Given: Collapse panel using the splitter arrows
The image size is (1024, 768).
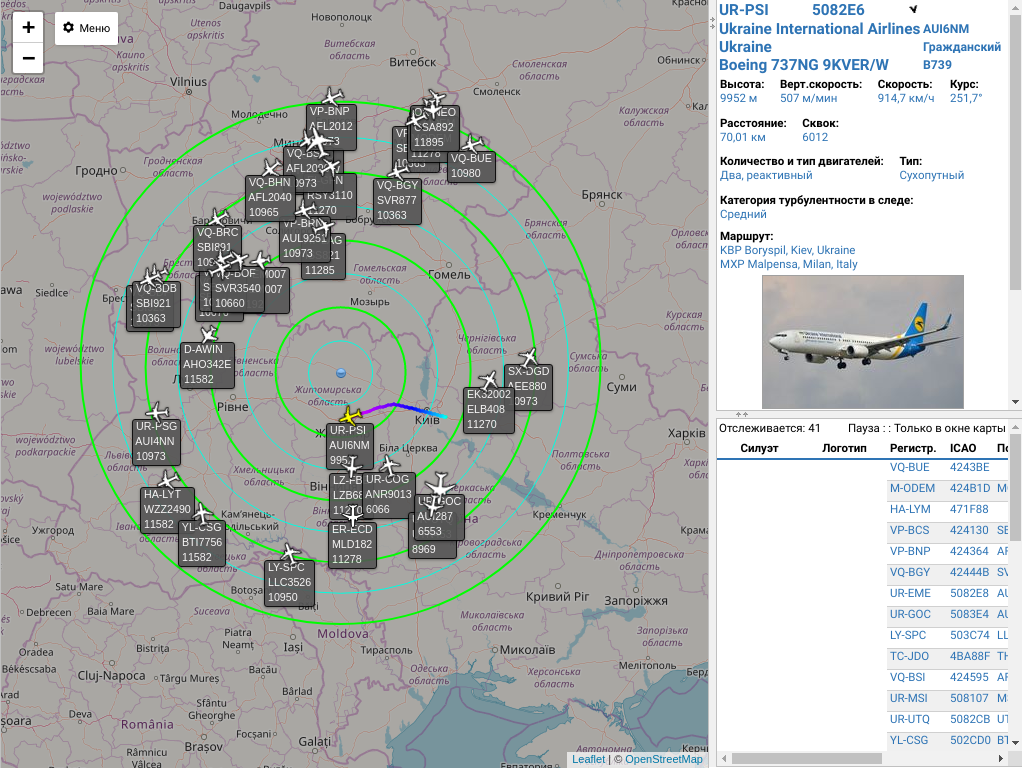Looking at the screenshot, I should point(742,413).
